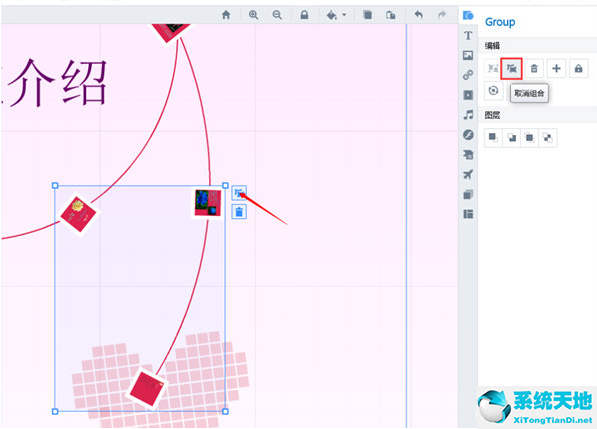Click the bring to front layer icon
This screenshot has width=597, height=429.
pyautogui.click(x=493, y=137)
